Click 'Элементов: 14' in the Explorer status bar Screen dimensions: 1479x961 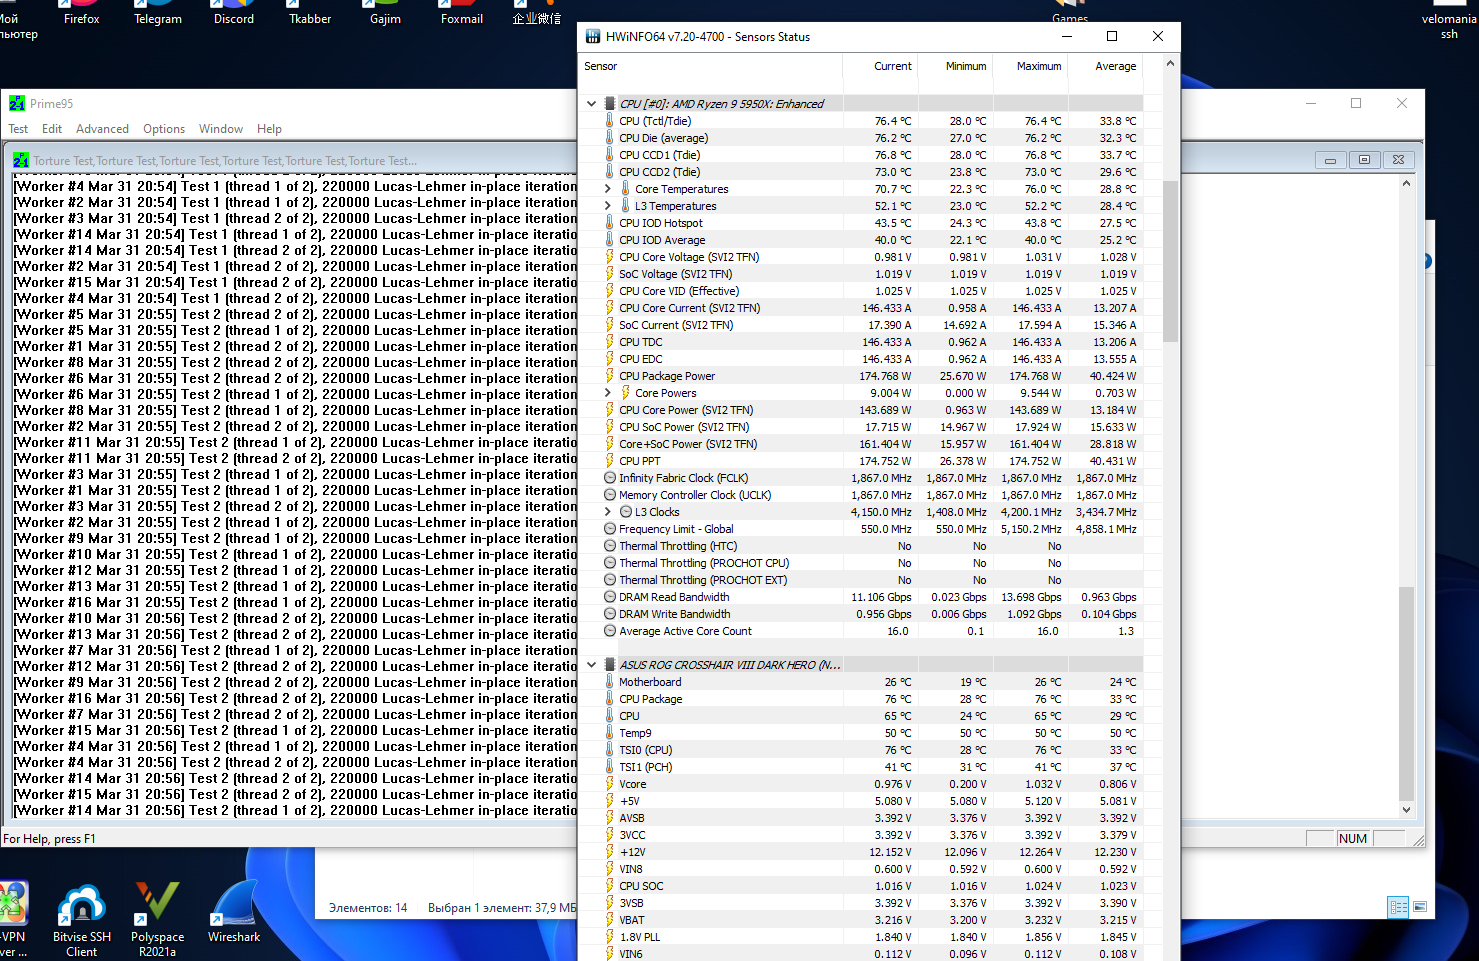coord(368,908)
